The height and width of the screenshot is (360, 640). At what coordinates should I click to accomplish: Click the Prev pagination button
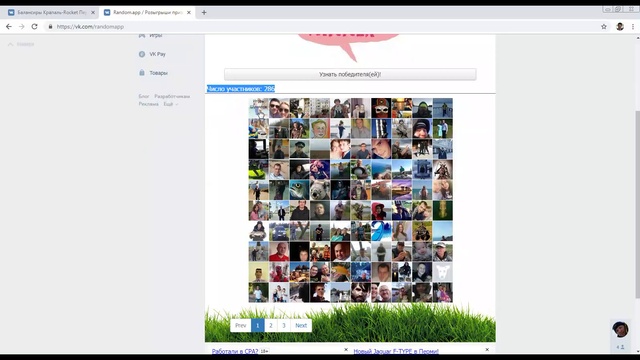(241, 325)
